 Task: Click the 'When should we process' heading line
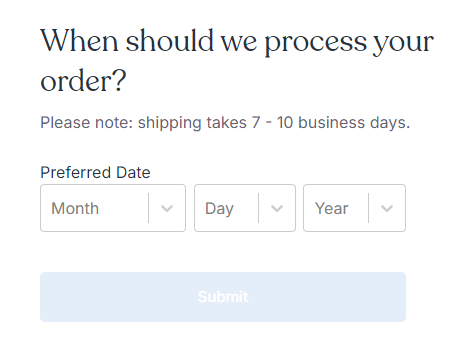click(x=237, y=42)
